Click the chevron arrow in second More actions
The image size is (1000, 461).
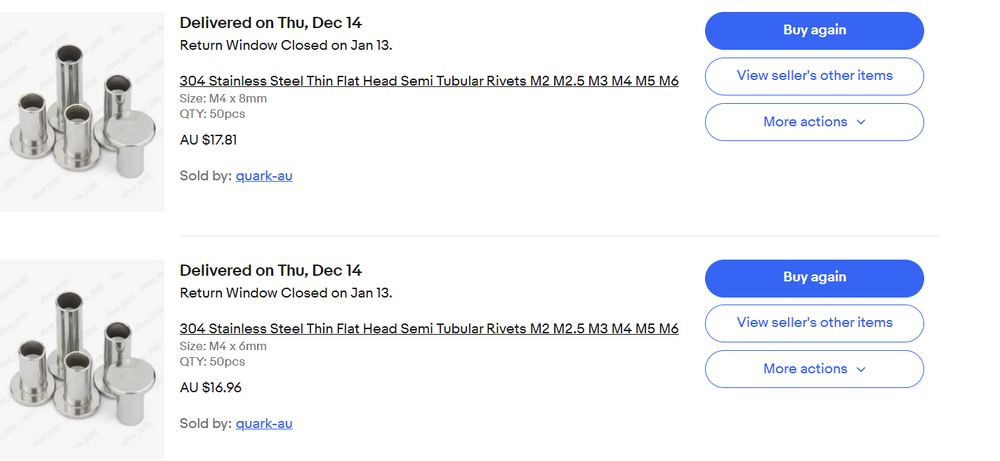click(860, 369)
